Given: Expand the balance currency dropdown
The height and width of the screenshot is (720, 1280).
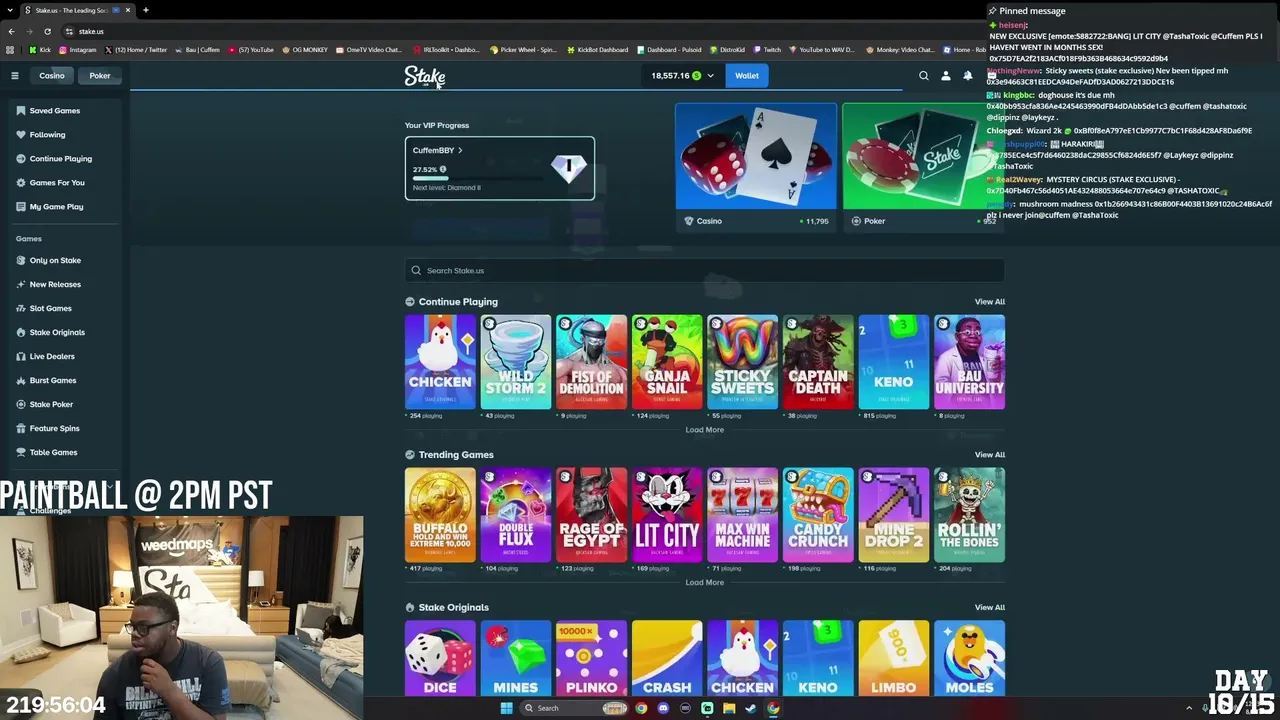Looking at the screenshot, I should pyautogui.click(x=711, y=76).
